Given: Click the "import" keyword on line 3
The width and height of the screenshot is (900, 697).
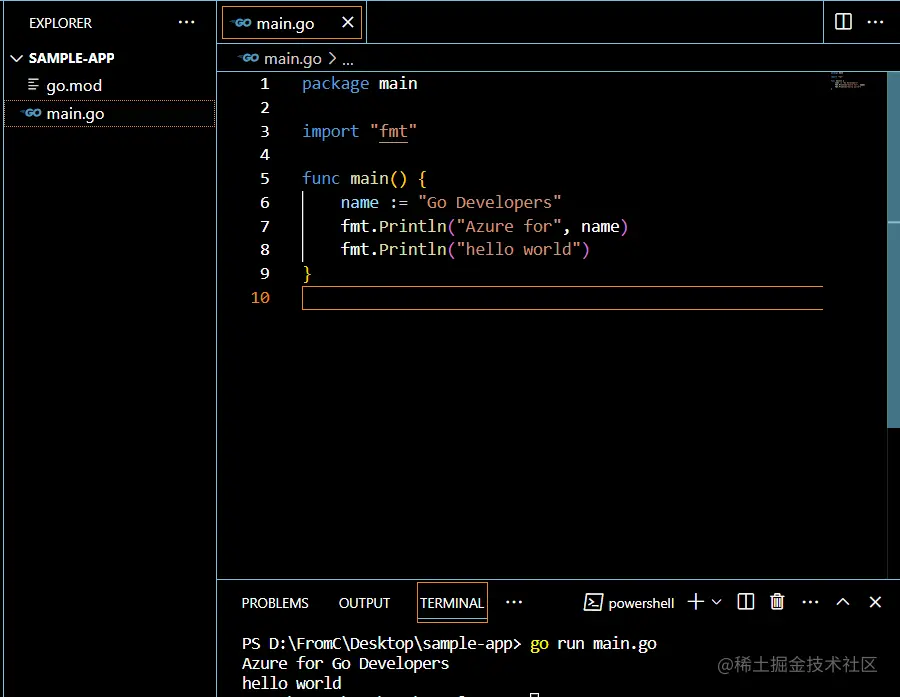Looking at the screenshot, I should pos(331,131).
